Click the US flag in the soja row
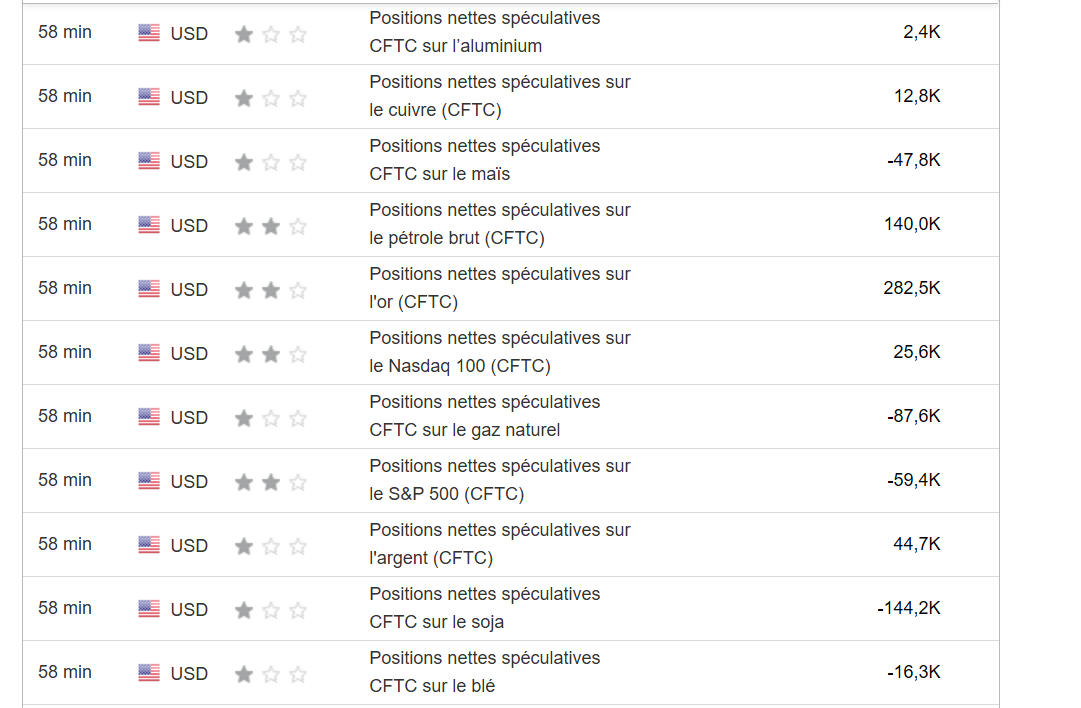The width and height of the screenshot is (1081, 708). [x=149, y=609]
